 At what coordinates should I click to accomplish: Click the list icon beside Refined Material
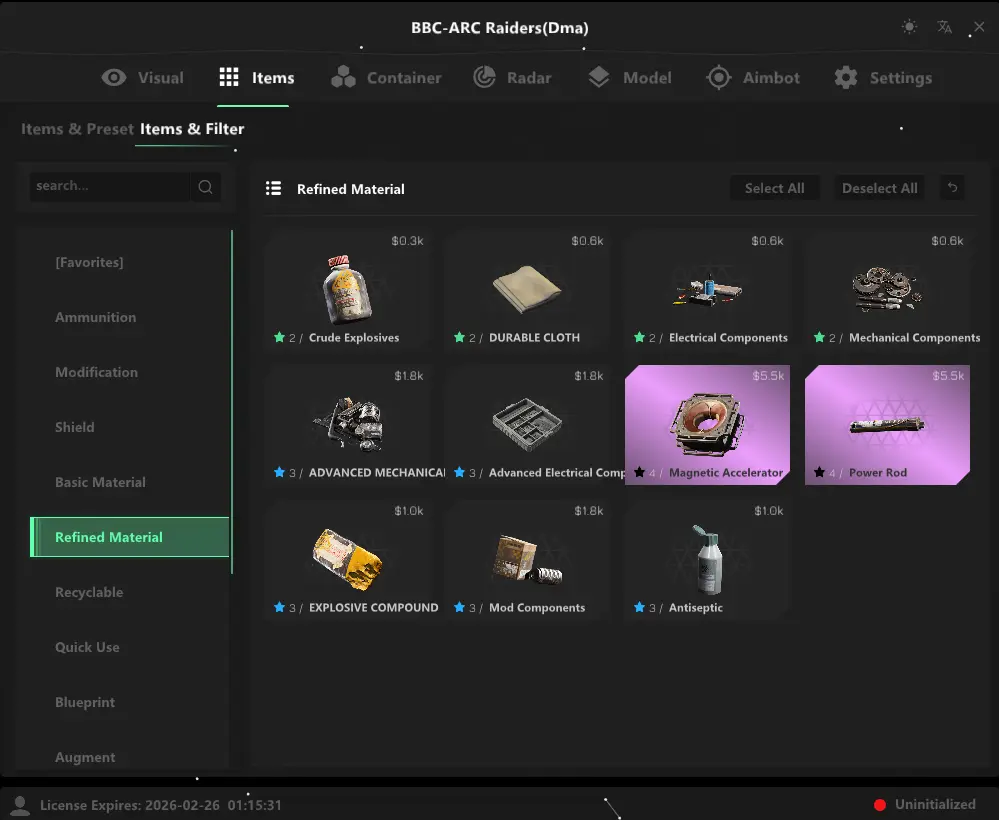273,188
